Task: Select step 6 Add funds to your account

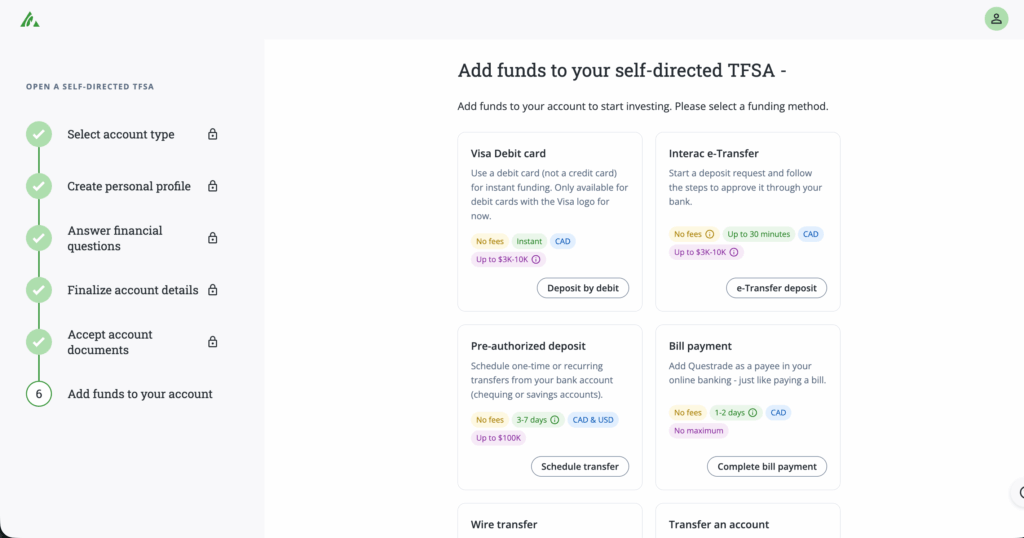Action: pos(140,394)
